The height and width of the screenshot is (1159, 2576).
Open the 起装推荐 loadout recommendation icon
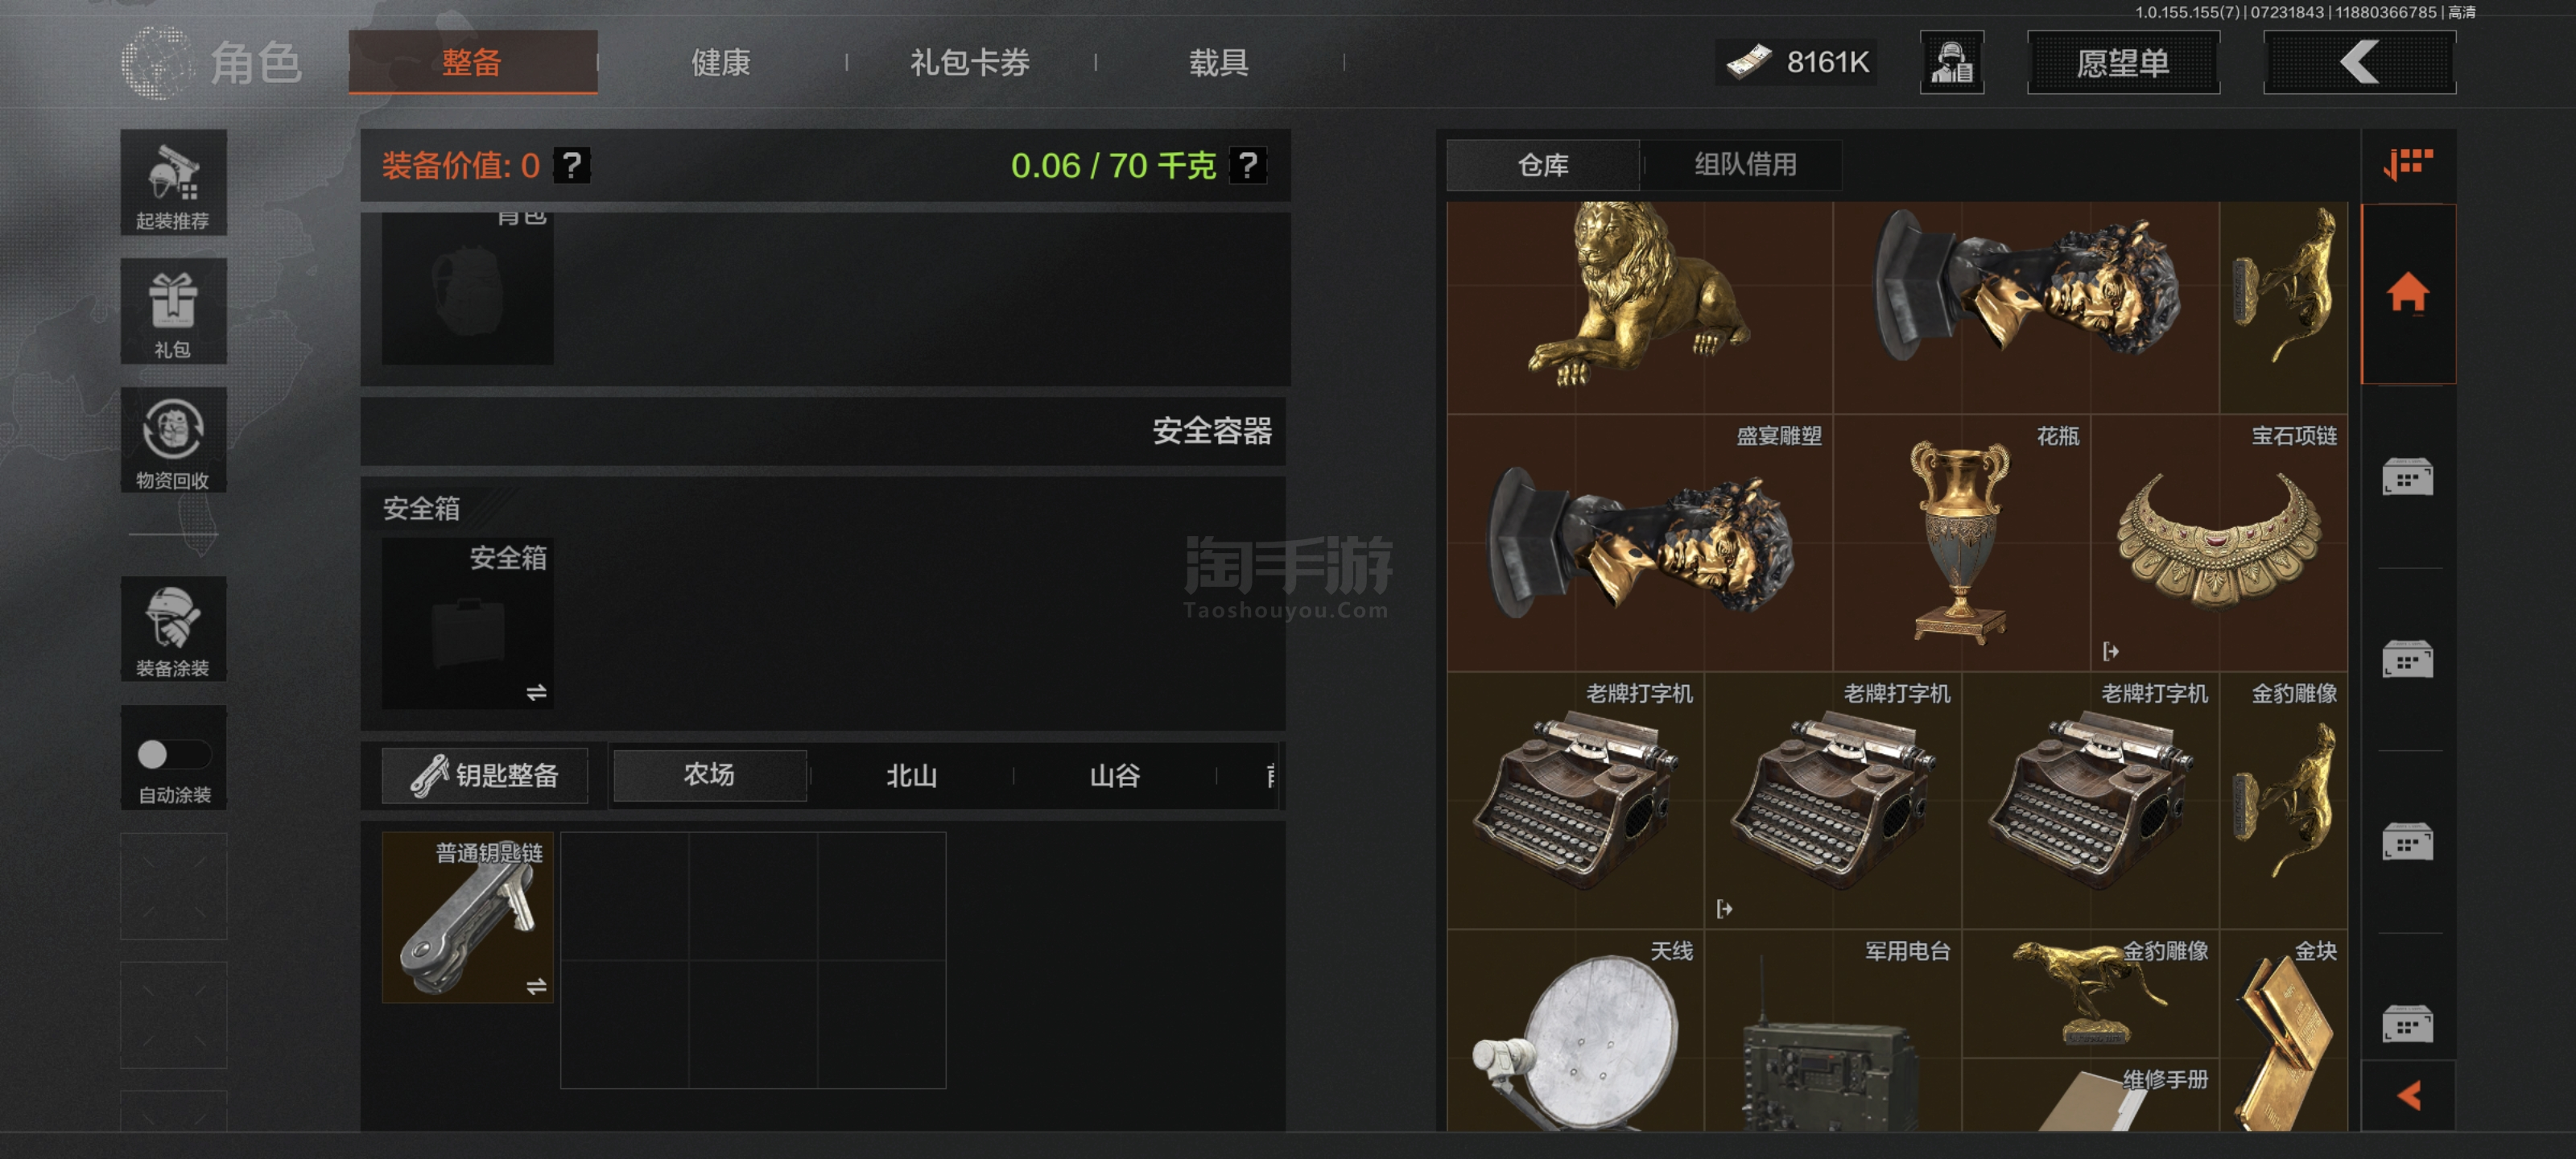point(173,183)
